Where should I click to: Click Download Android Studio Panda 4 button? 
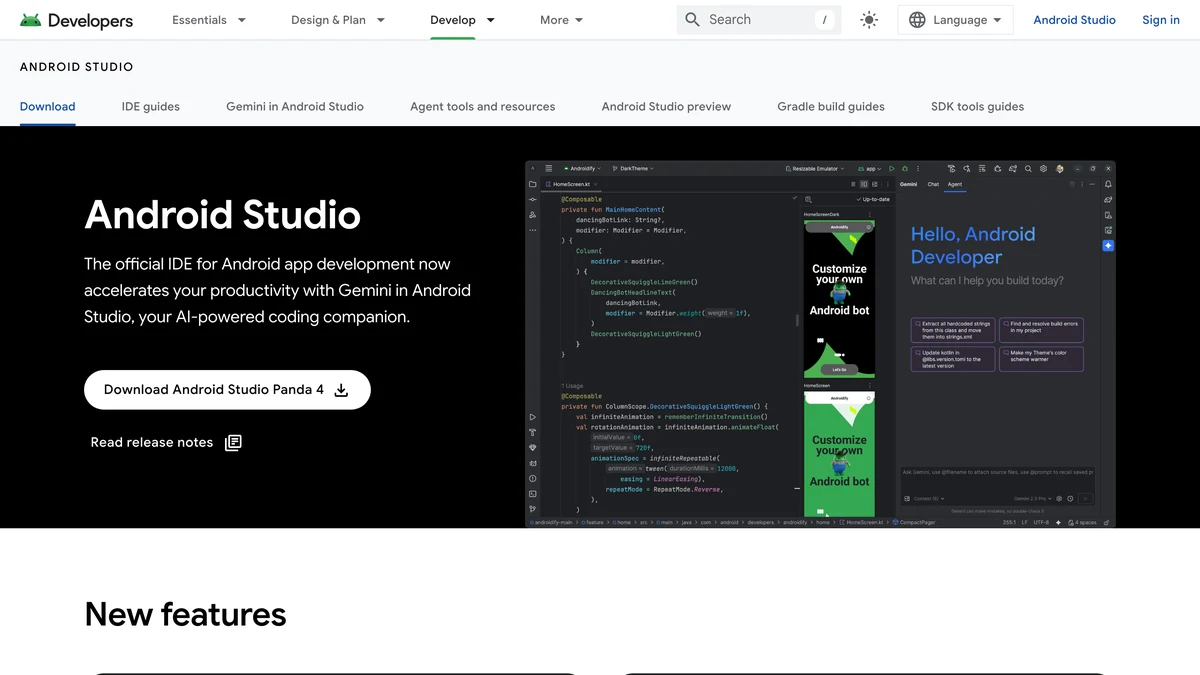pyautogui.click(x=227, y=390)
